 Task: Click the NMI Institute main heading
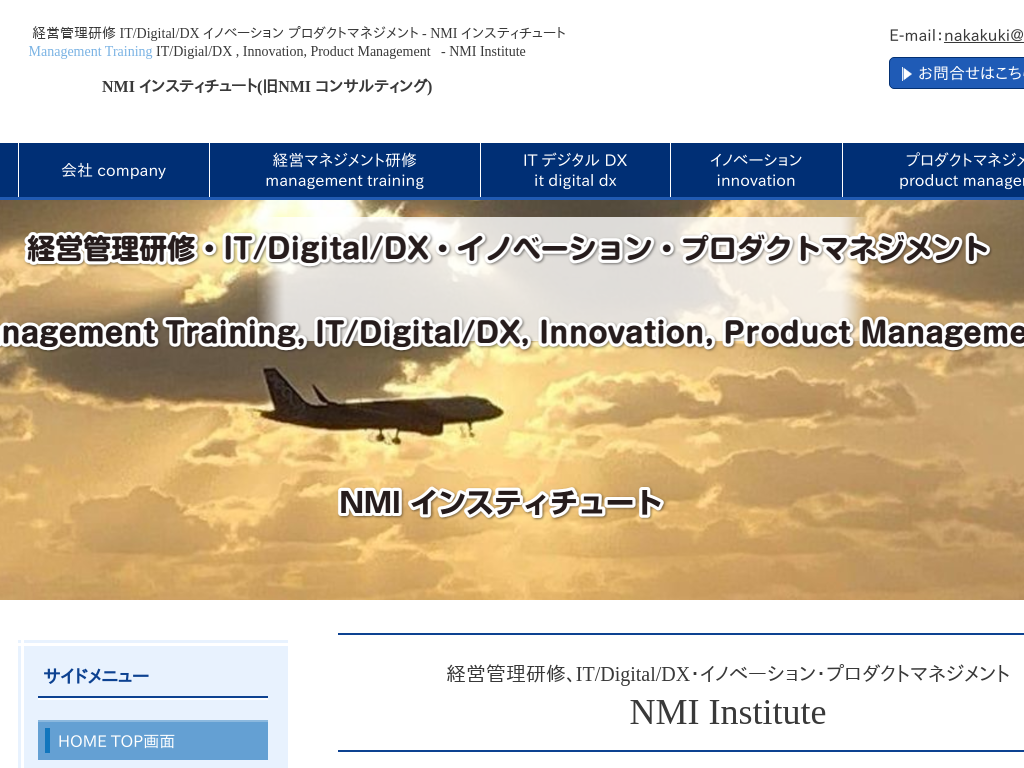click(x=727, y=712)
